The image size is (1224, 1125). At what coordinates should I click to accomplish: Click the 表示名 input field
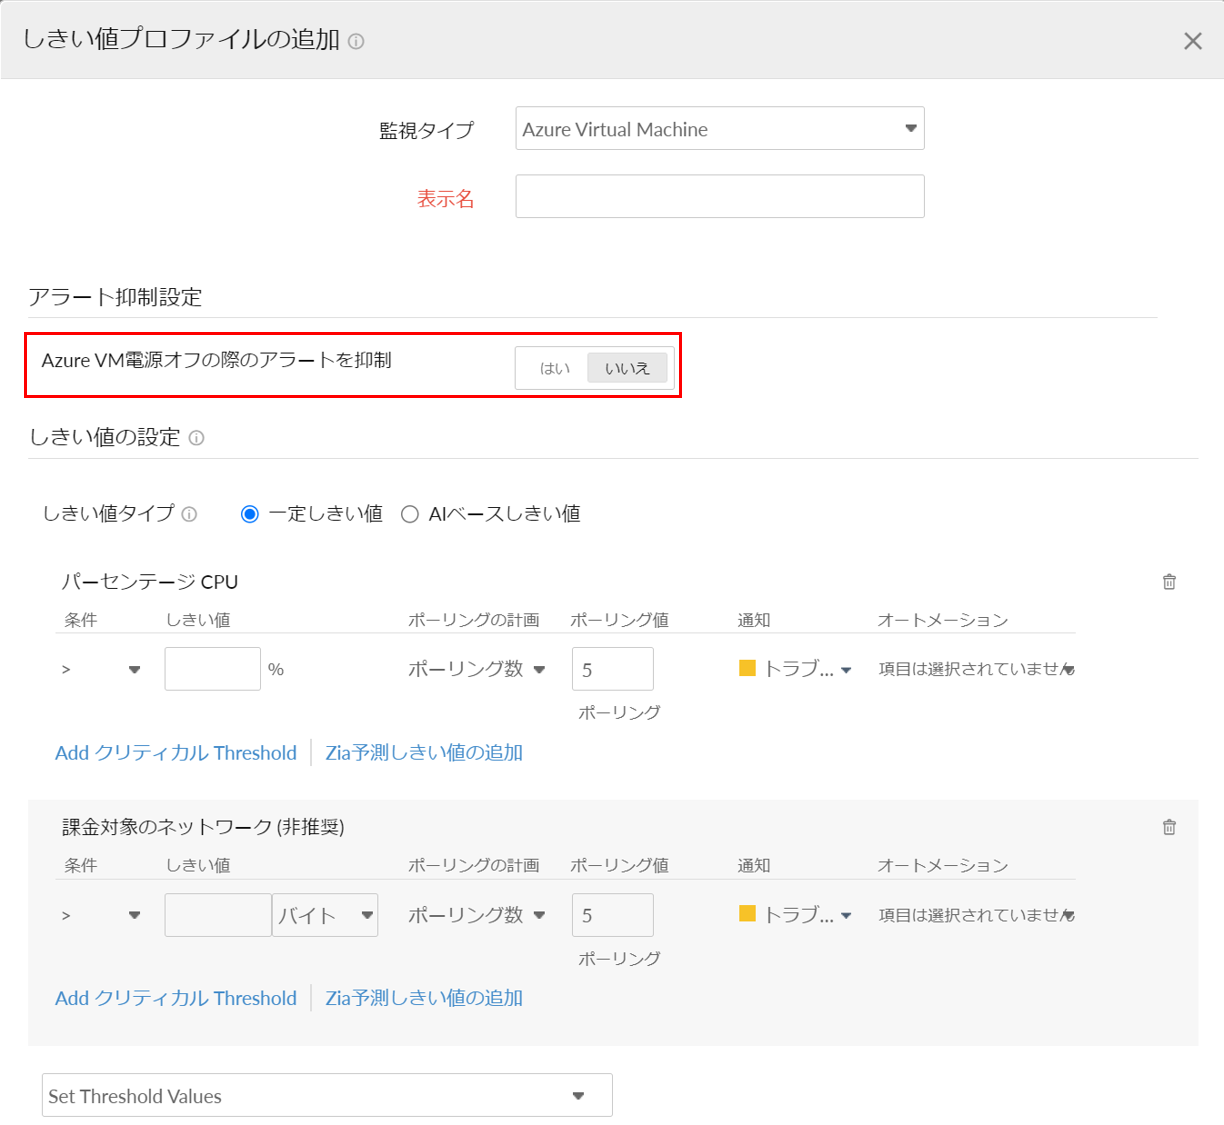click(719, 196)
